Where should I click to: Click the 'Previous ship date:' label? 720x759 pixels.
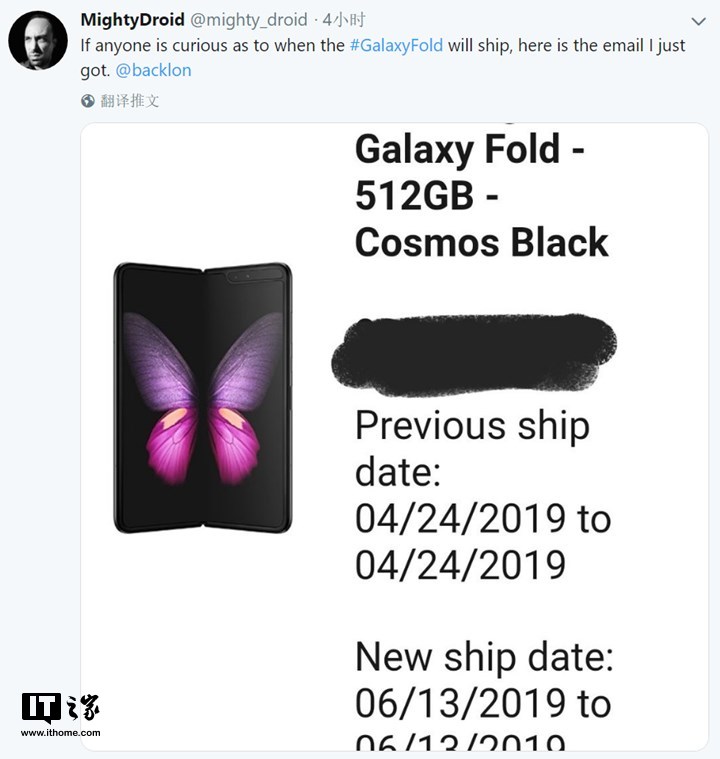472,446
